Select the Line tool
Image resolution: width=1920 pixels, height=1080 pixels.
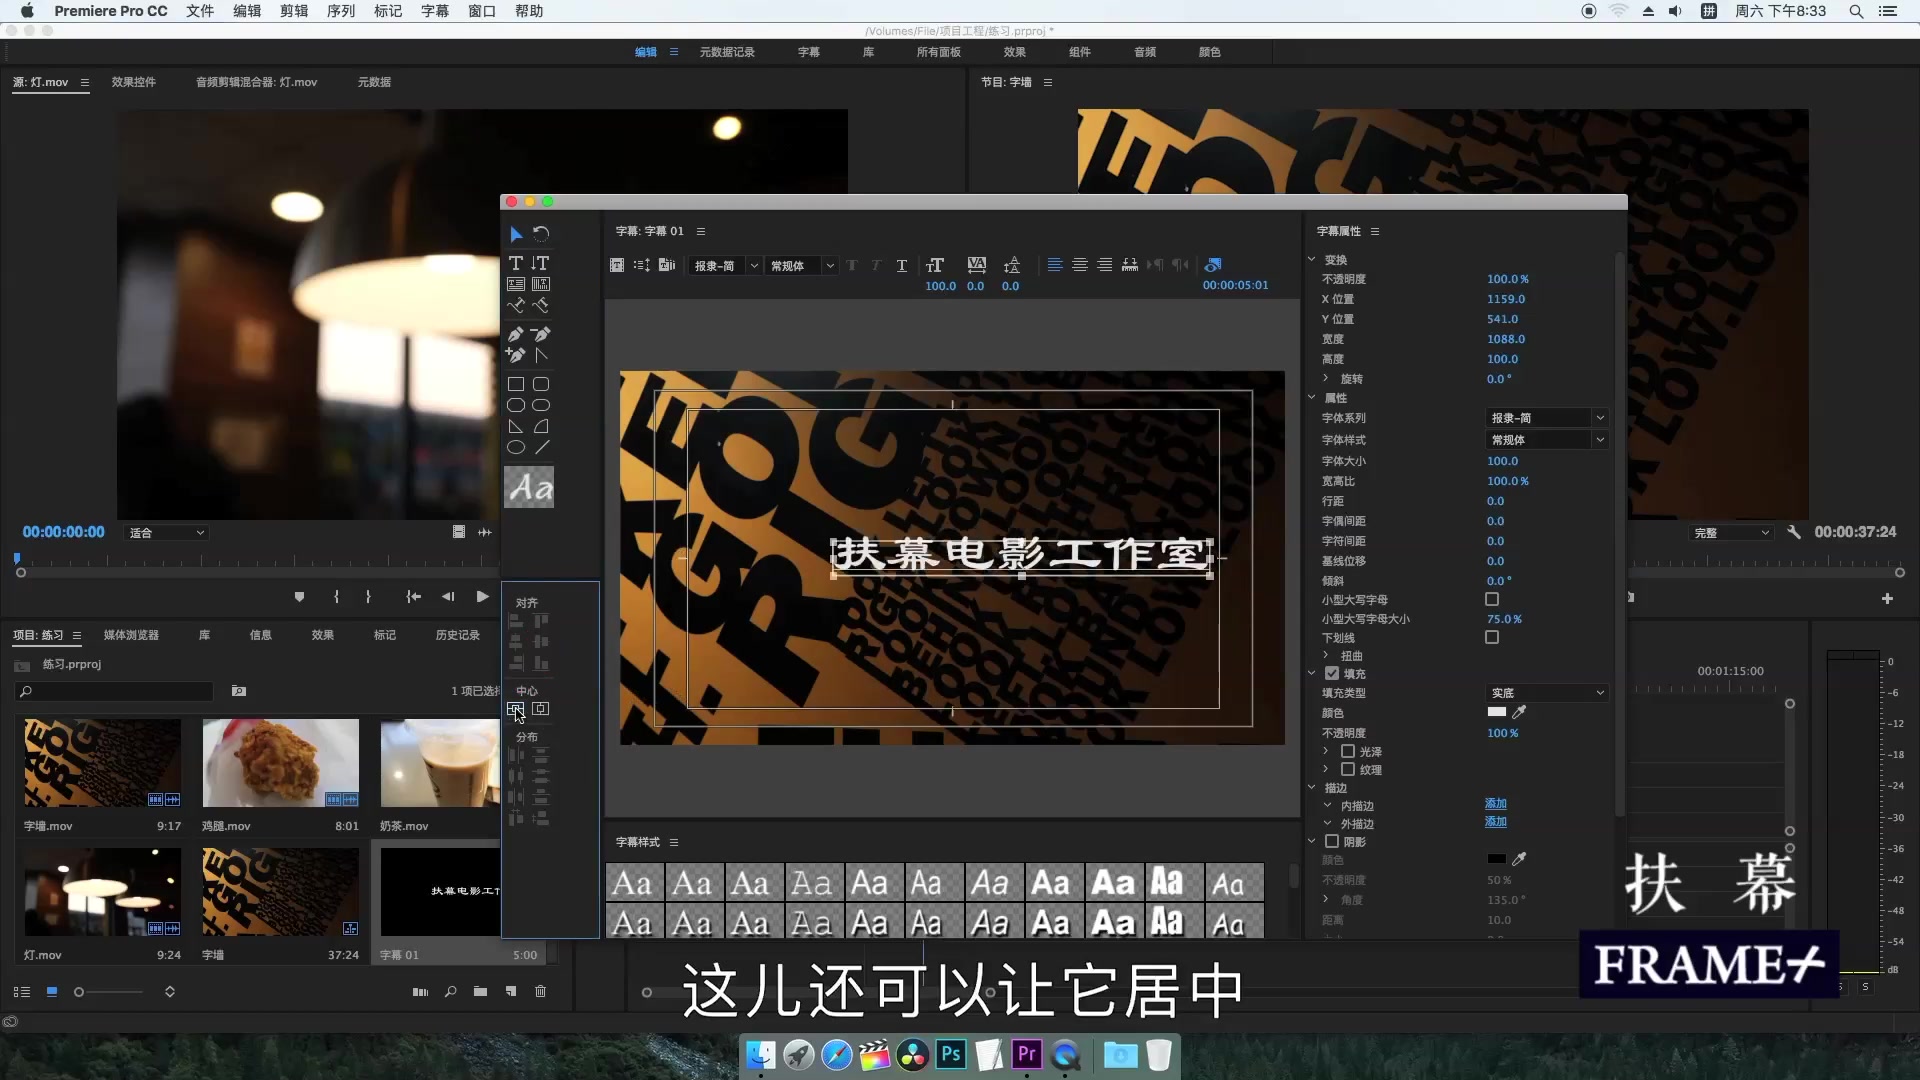click(541, 447)
